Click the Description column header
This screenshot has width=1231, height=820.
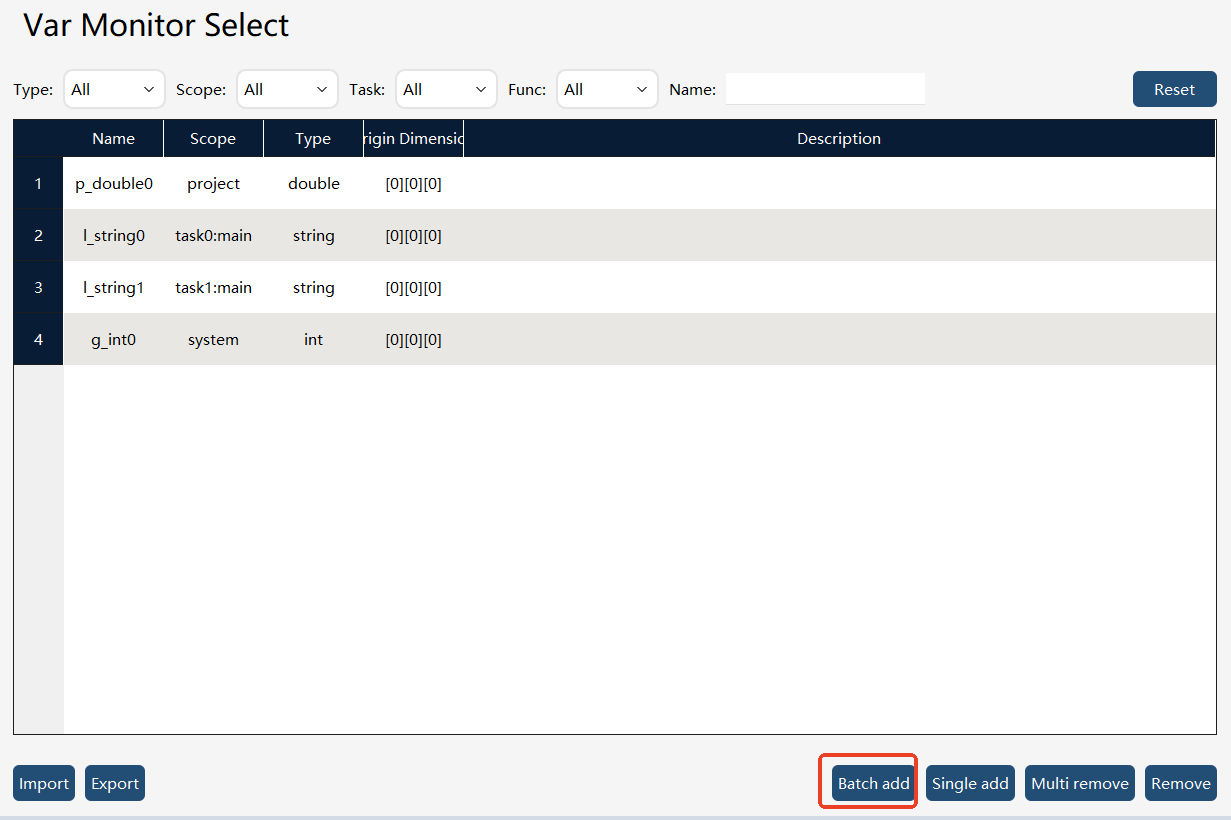pyautogui.click(x=839, y=139)
